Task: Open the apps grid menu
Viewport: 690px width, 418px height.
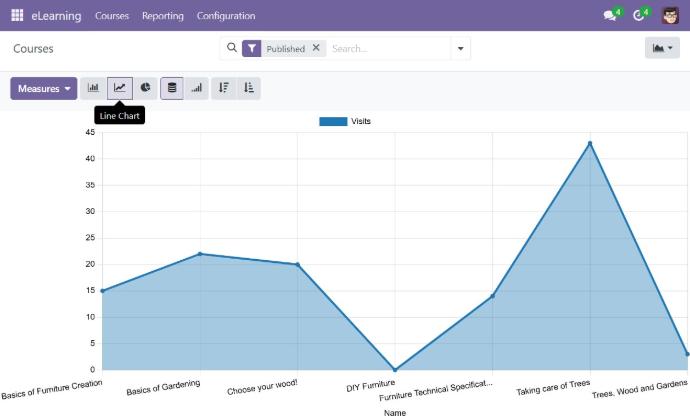Action: (17, 15)
